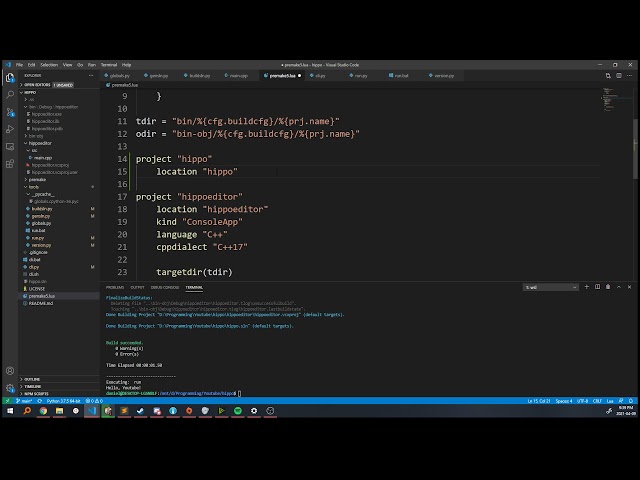The image size is (640, 480).
Task: Switch to the version.py editor tab
Action: 442,76
